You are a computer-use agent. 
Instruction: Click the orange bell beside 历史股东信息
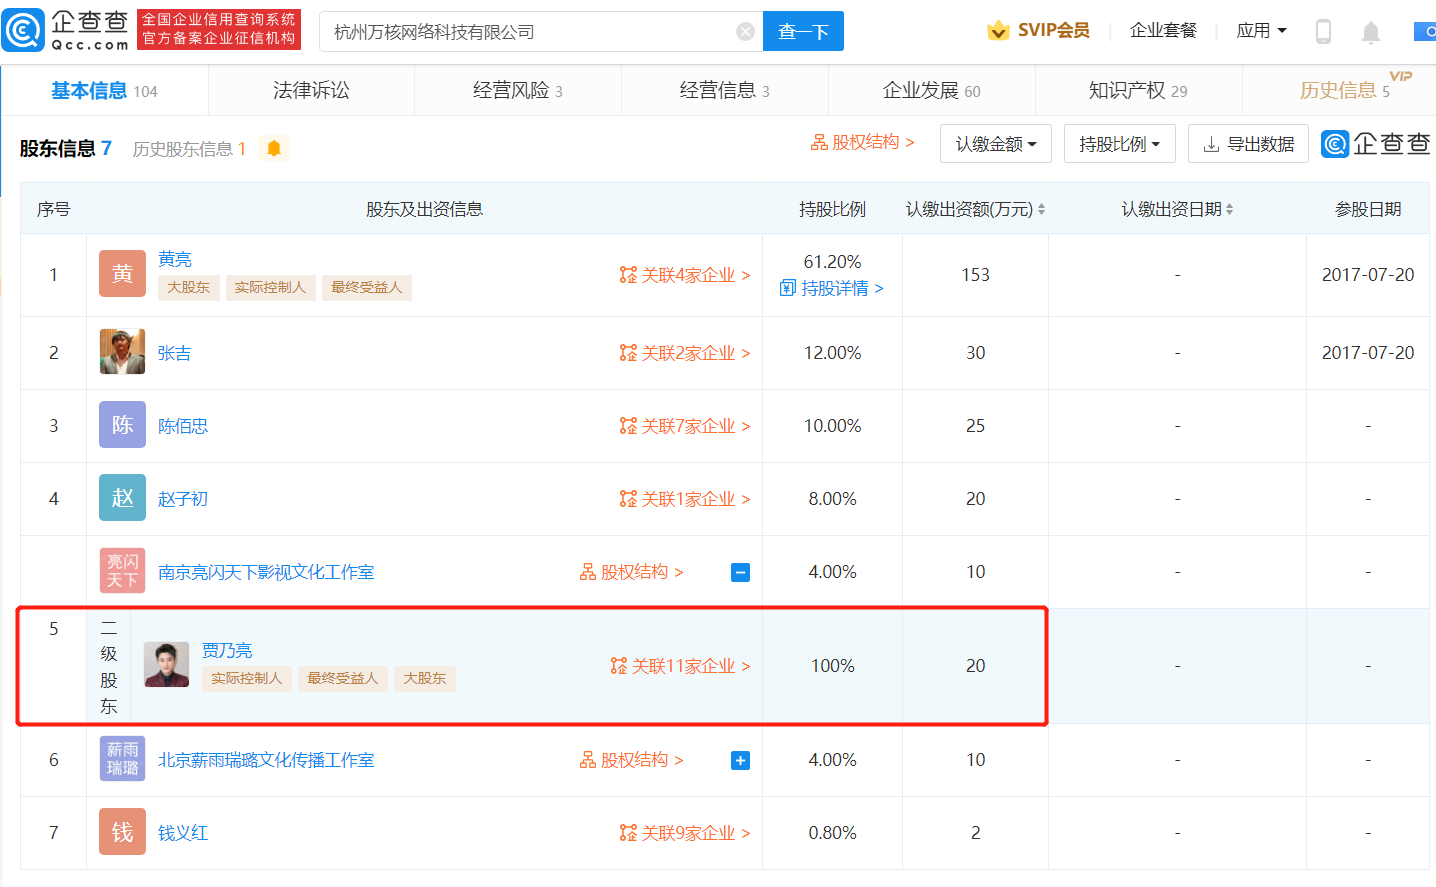coord(273,149)
